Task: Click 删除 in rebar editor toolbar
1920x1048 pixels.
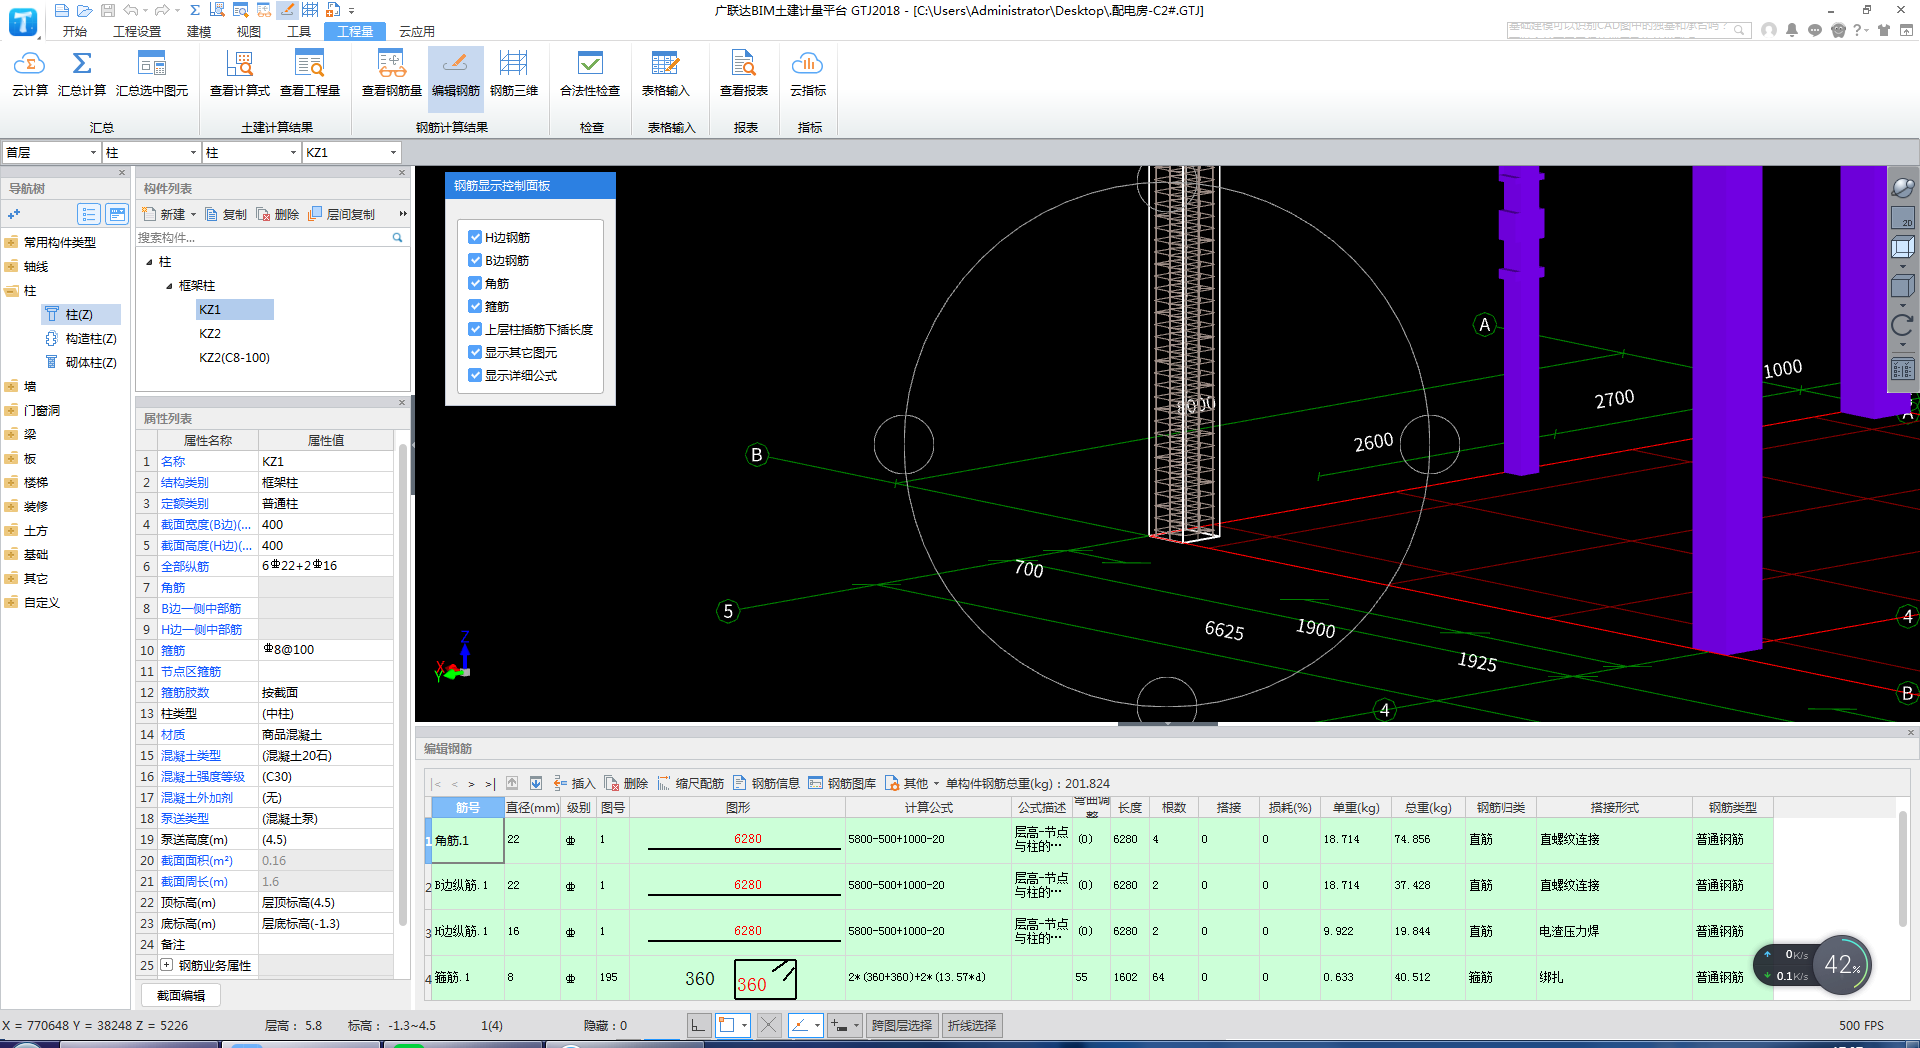Action: pyautogui.click(x=626, y=783)
